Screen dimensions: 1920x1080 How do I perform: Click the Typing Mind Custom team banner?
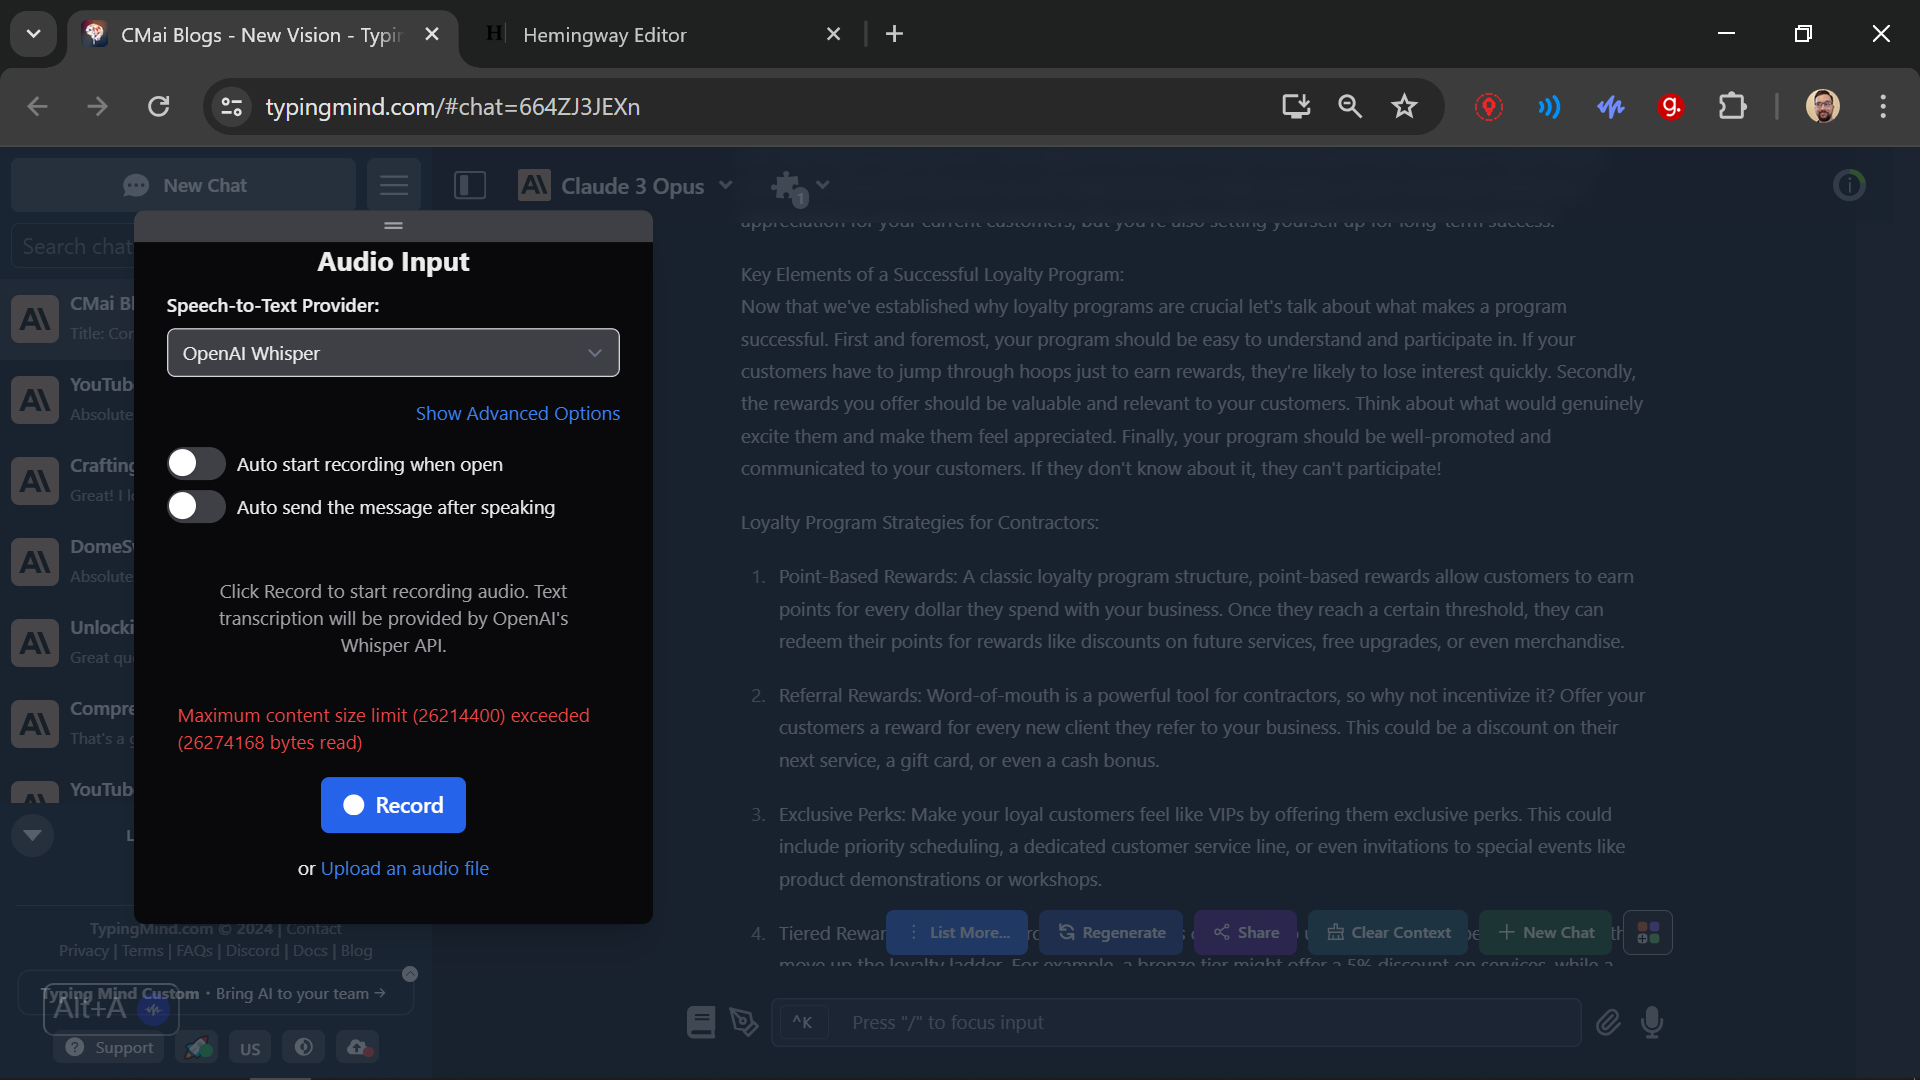(x=215, y=993)
